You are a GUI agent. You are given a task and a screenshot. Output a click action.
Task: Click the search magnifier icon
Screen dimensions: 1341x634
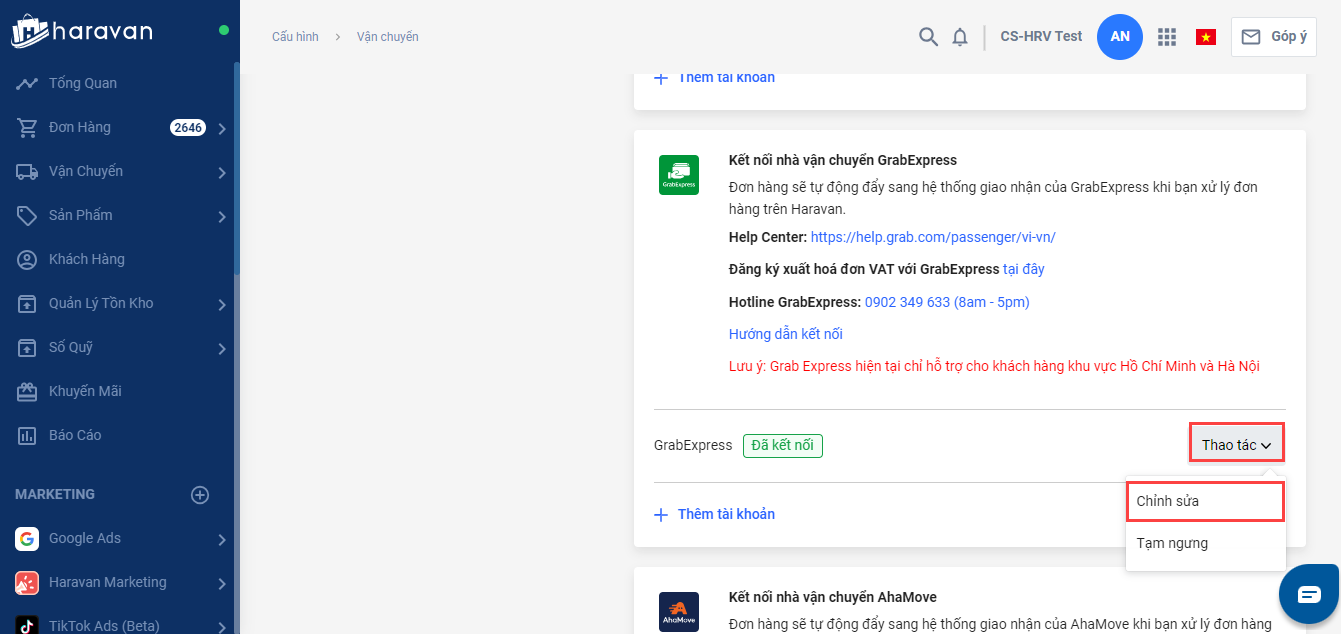928,37
